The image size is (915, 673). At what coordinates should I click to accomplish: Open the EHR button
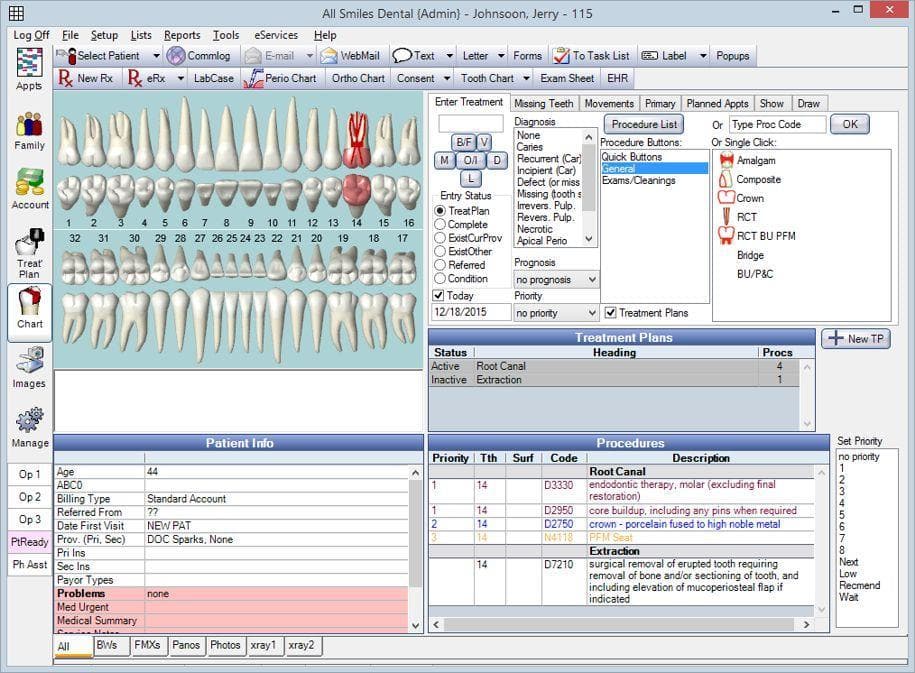pyautogui.click(x=617, y=78)
